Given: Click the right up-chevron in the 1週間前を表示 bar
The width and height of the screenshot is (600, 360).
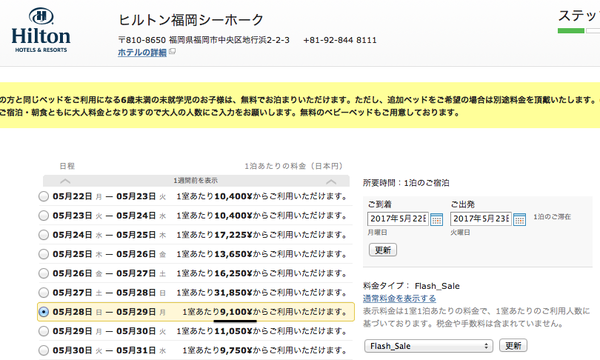Looking at the screenshot, I should coord(331,181).
